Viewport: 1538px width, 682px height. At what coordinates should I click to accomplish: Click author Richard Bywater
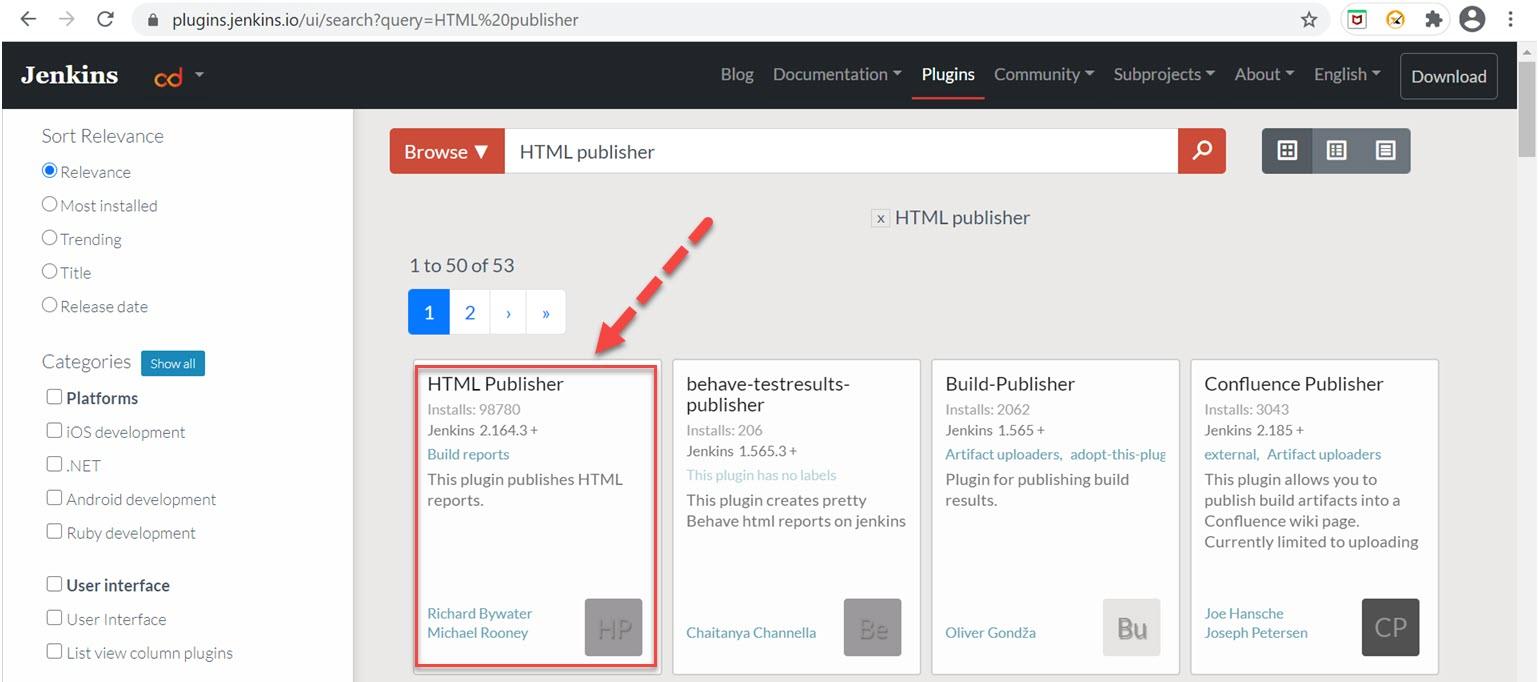479,613
